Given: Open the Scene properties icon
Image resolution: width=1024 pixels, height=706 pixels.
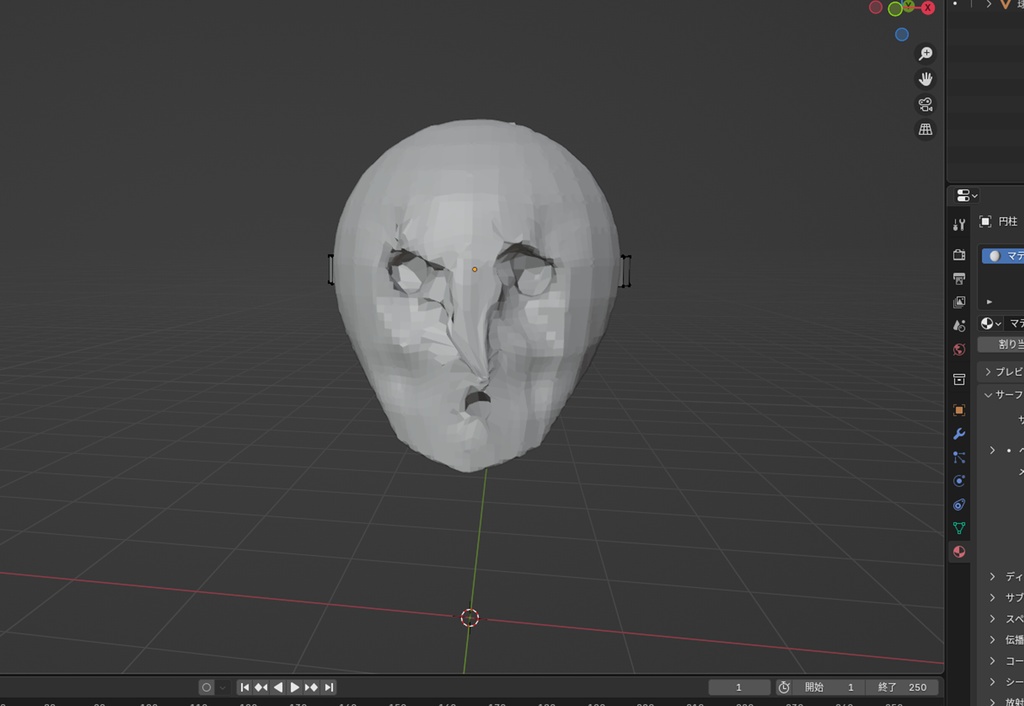Looking at the screenshot, I should (x=959, y=326).
